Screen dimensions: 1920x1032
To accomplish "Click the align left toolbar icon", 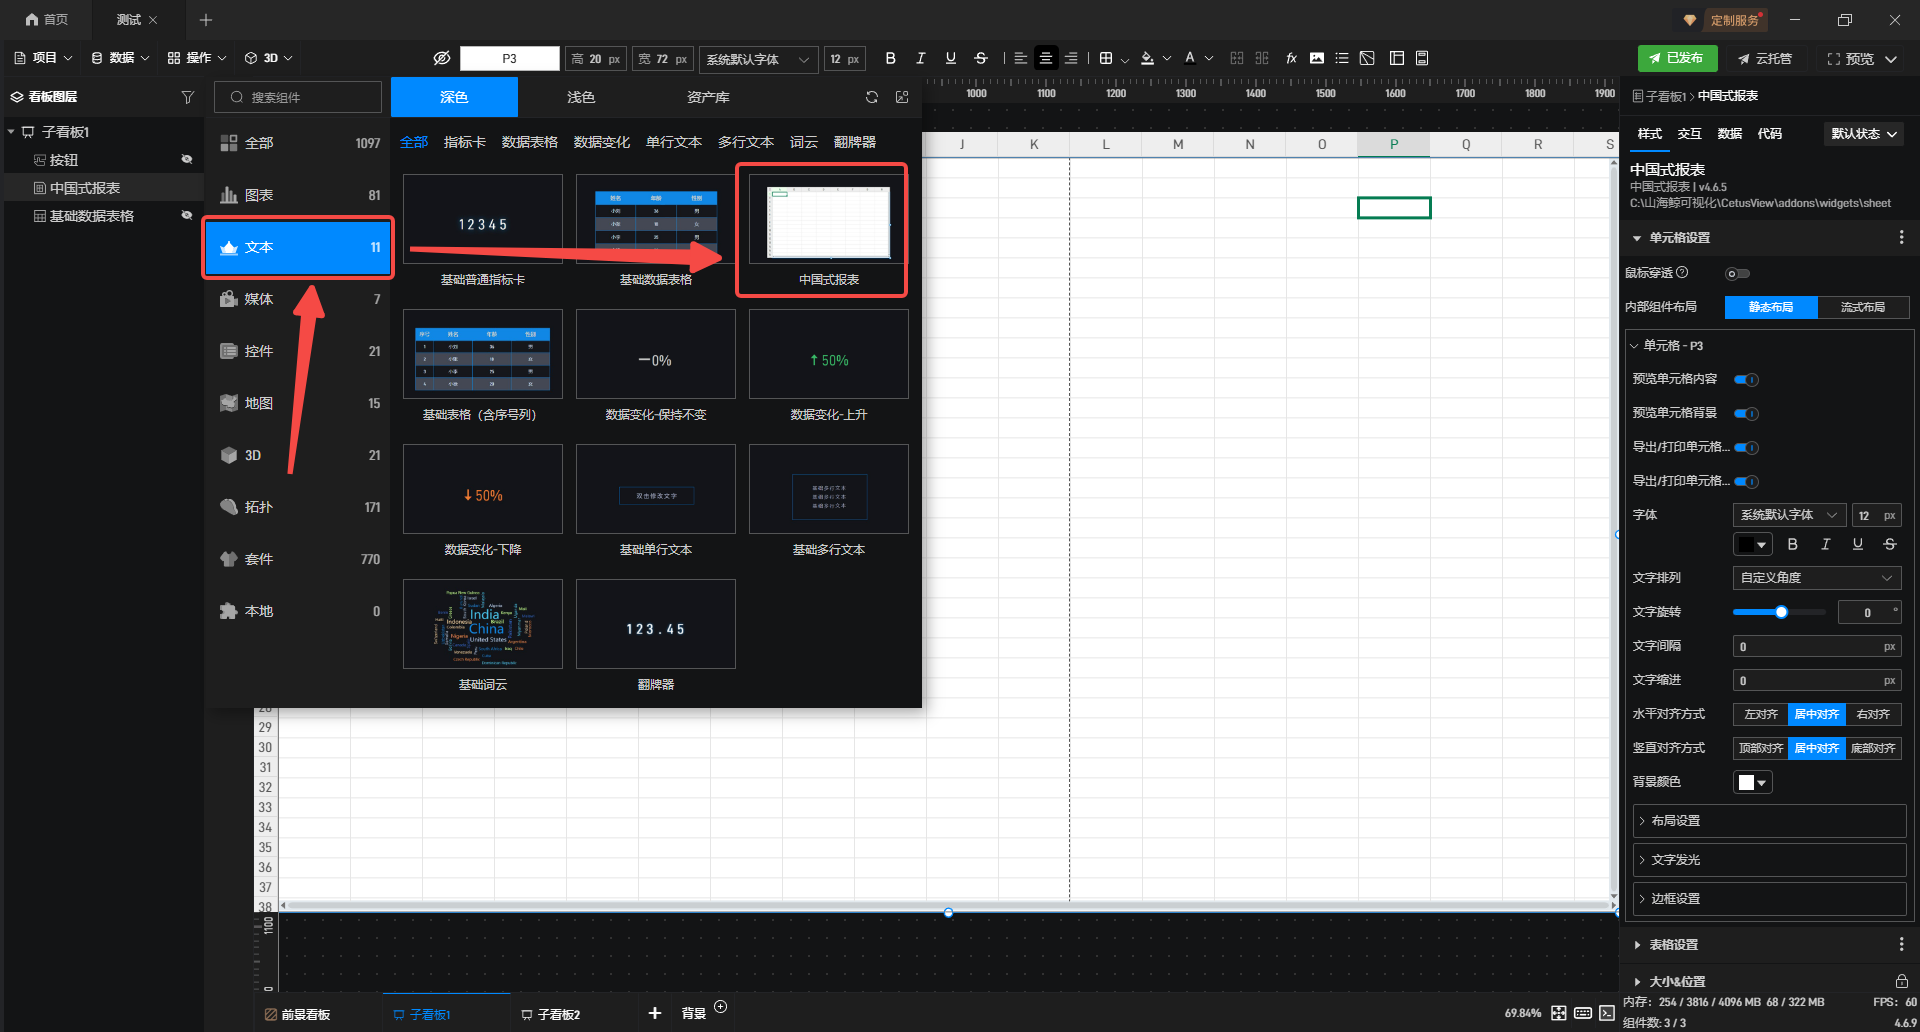I will tap(1020, 58).
